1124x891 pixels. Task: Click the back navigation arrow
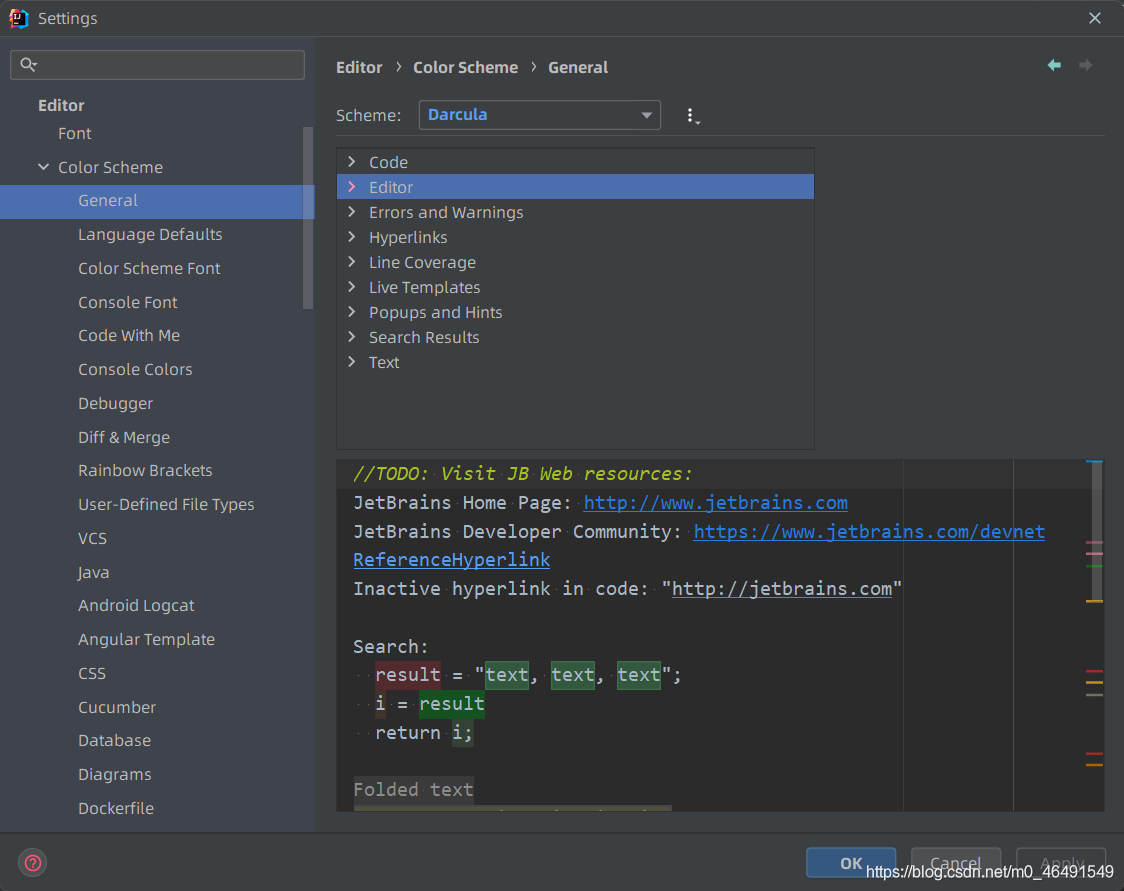pyautogui.click(x=1054, y=65)
